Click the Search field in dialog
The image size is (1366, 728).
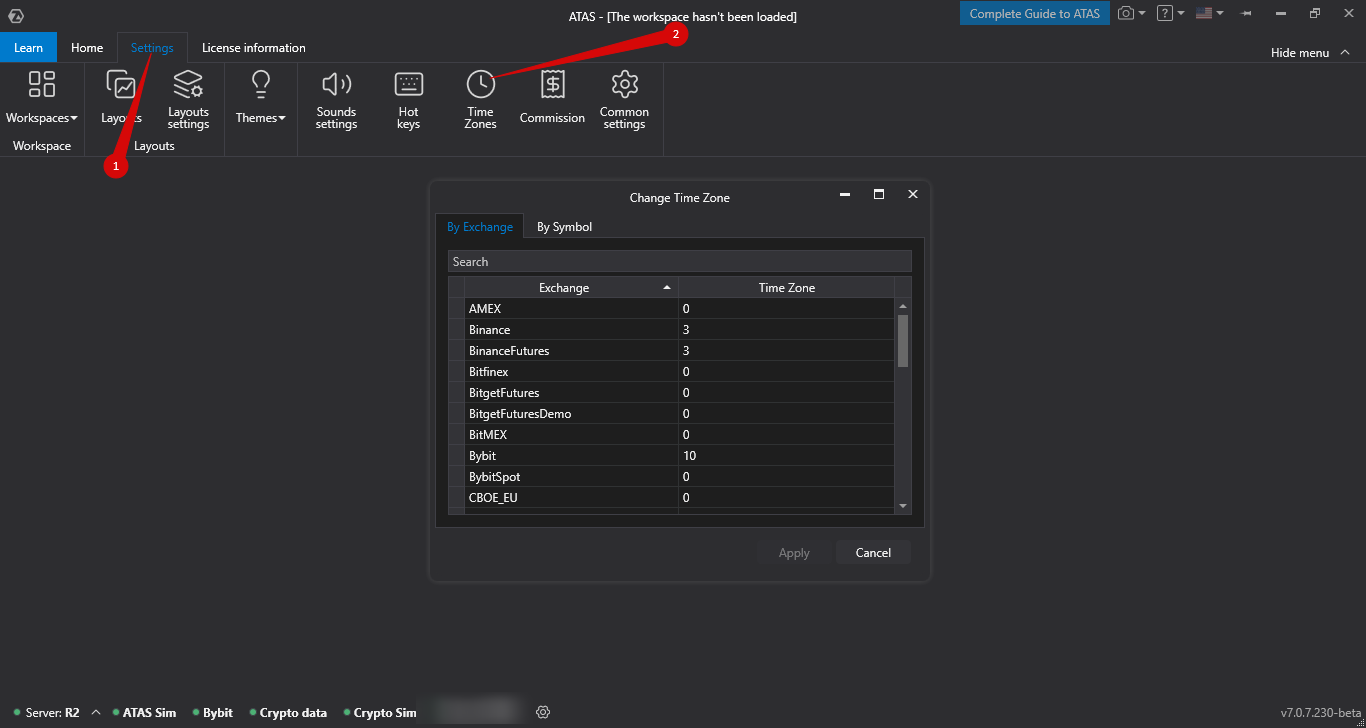pyautogui.click(x=680, y=261)
